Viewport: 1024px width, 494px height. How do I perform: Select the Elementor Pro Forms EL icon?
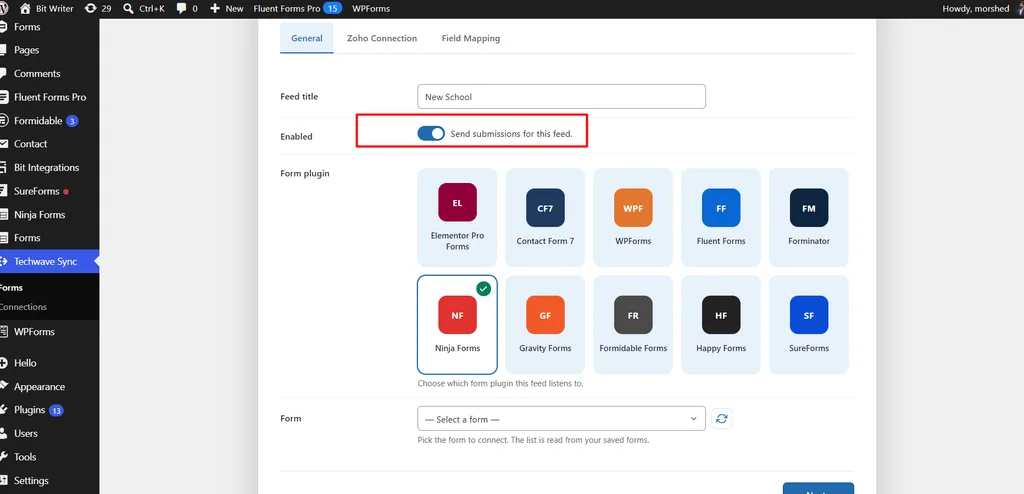[x=457, y=203]
